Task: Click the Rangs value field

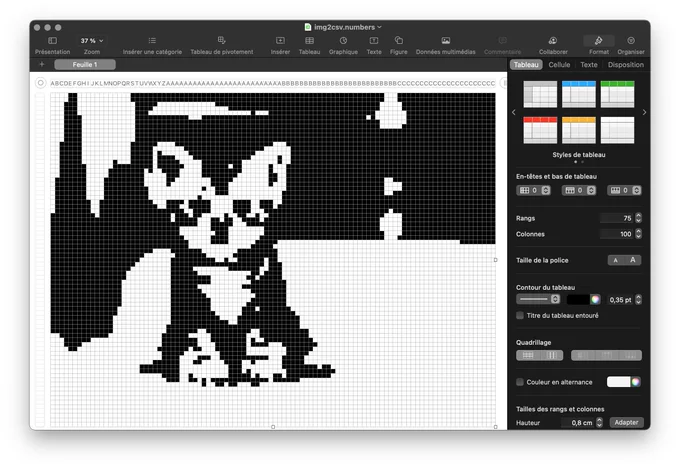Action: [617, 218]
